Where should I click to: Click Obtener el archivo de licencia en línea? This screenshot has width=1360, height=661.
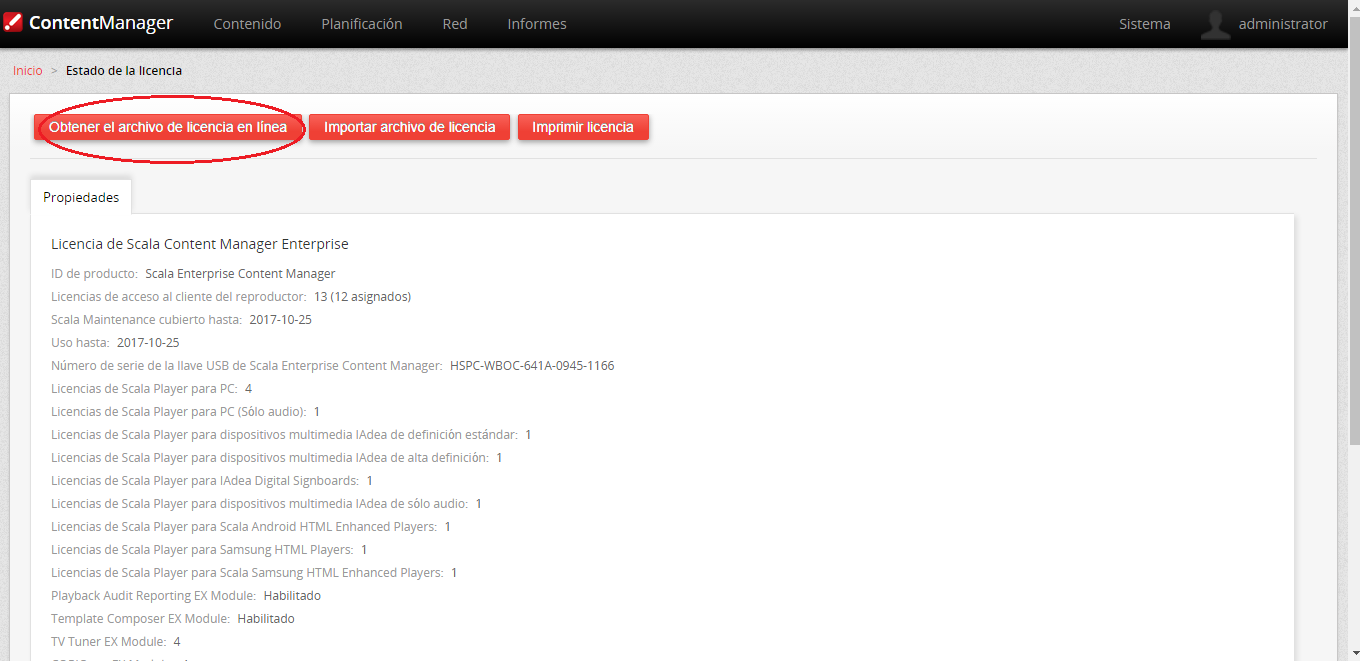coord(168,127)
